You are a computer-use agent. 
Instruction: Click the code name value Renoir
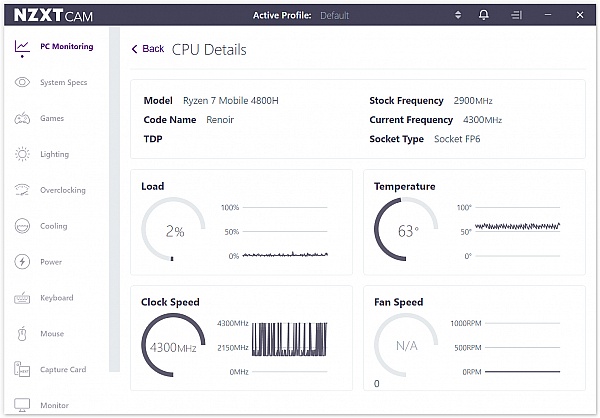pos(220,120)
